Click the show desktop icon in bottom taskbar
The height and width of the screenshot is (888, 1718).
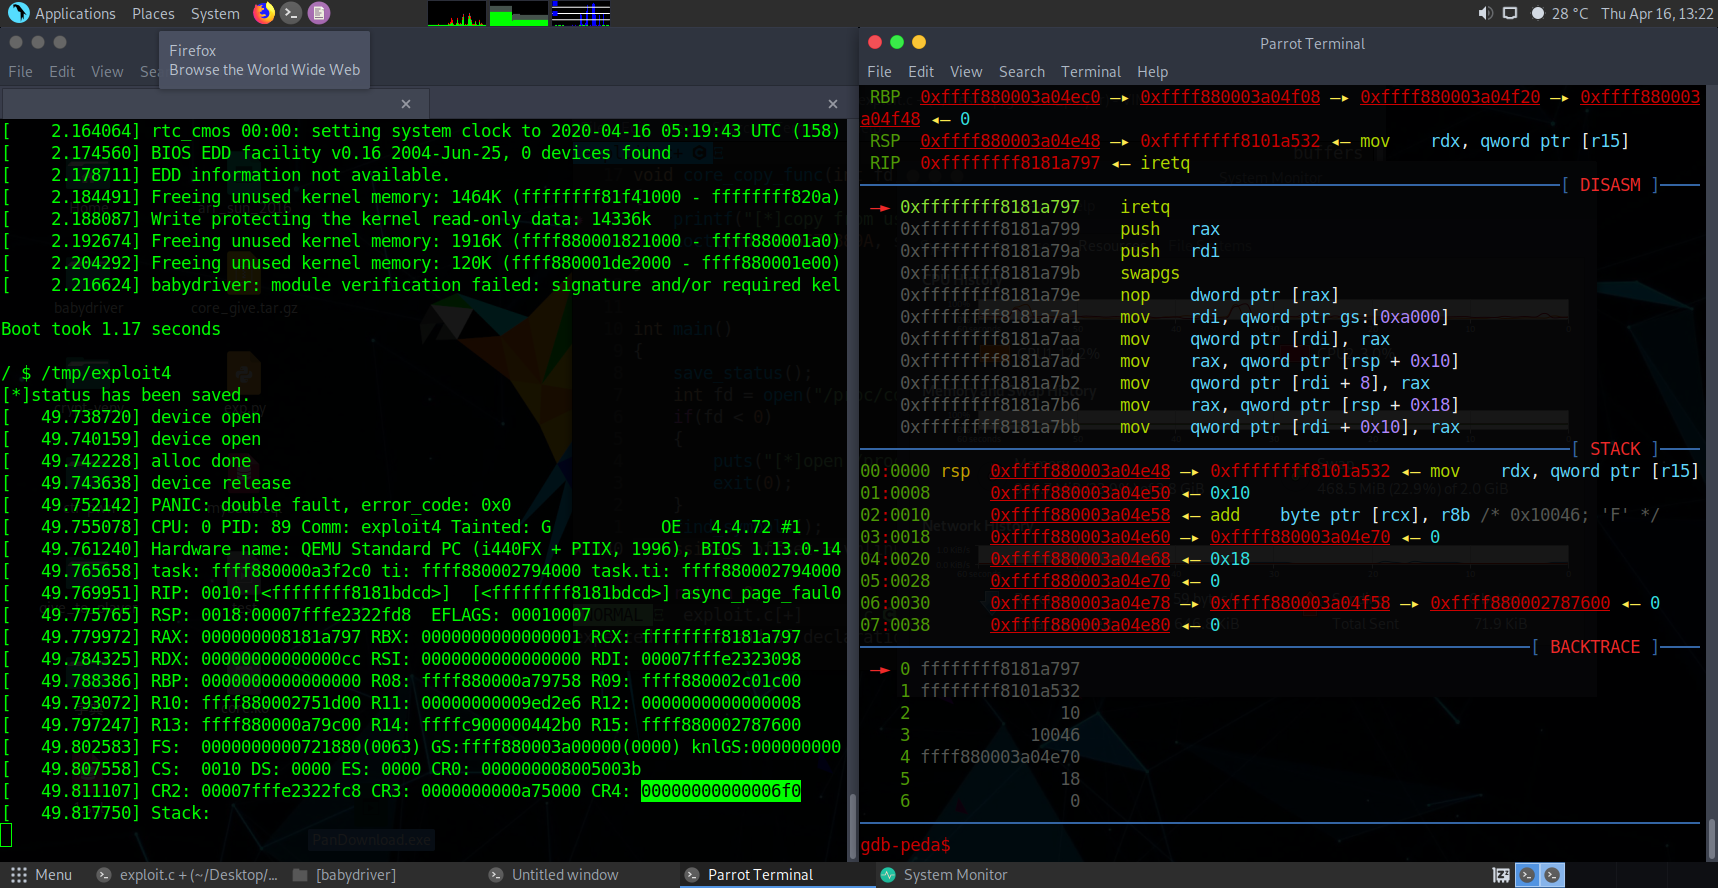tap(1501, 875)
